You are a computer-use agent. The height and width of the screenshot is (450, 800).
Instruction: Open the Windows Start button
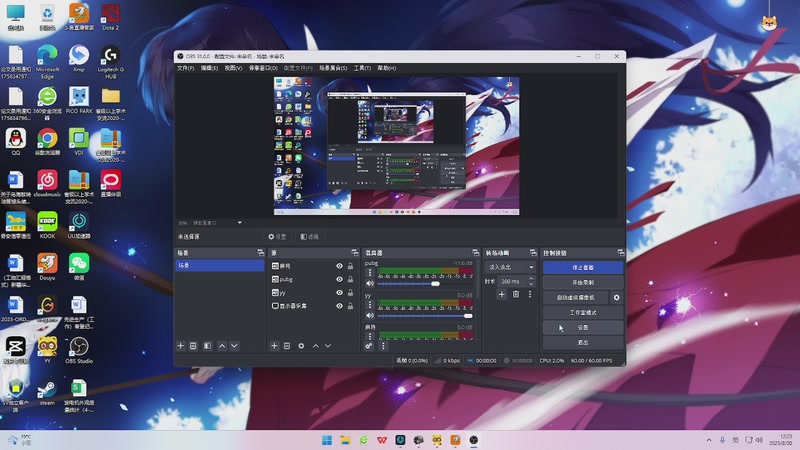click(327, 440)
